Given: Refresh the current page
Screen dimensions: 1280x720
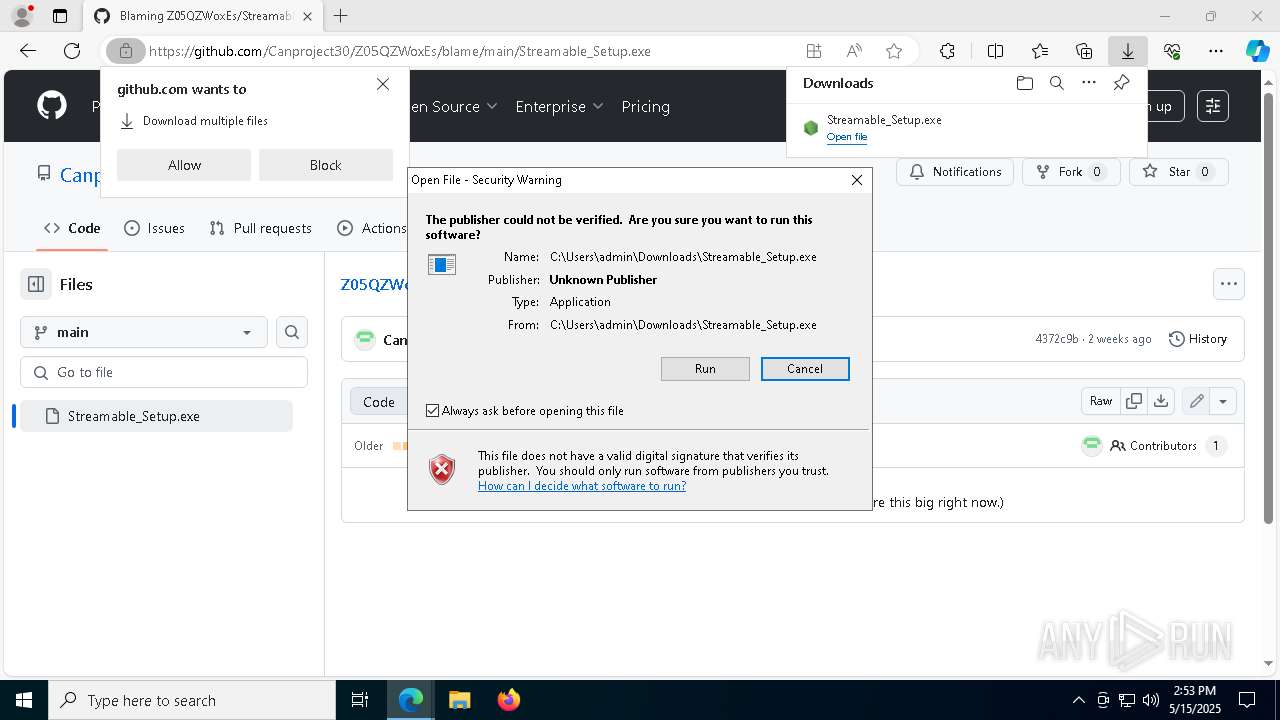Looking at the screenshot, I should (72, 51).
